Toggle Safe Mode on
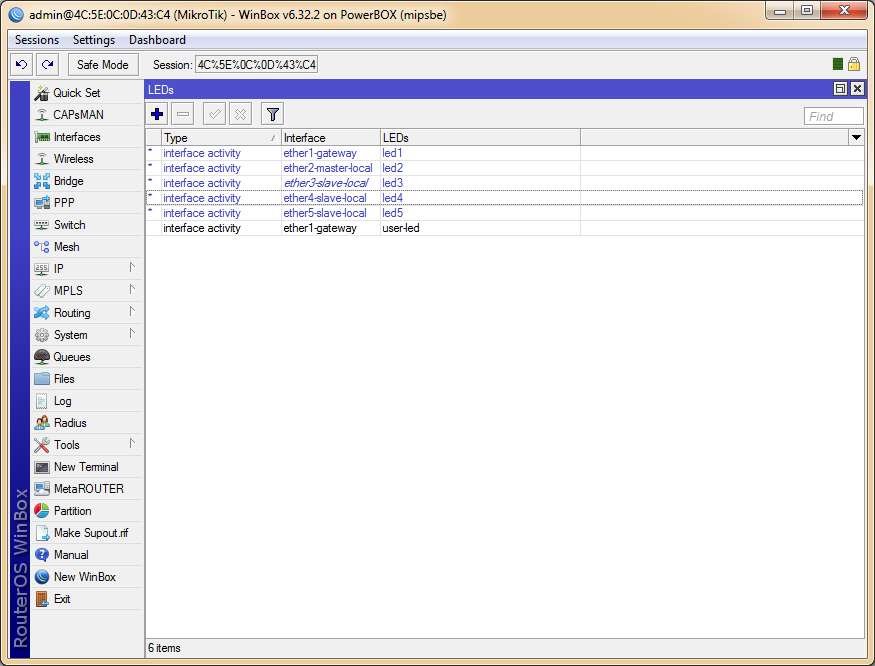The height and width of the screenshot is (666, 875). 102,65
